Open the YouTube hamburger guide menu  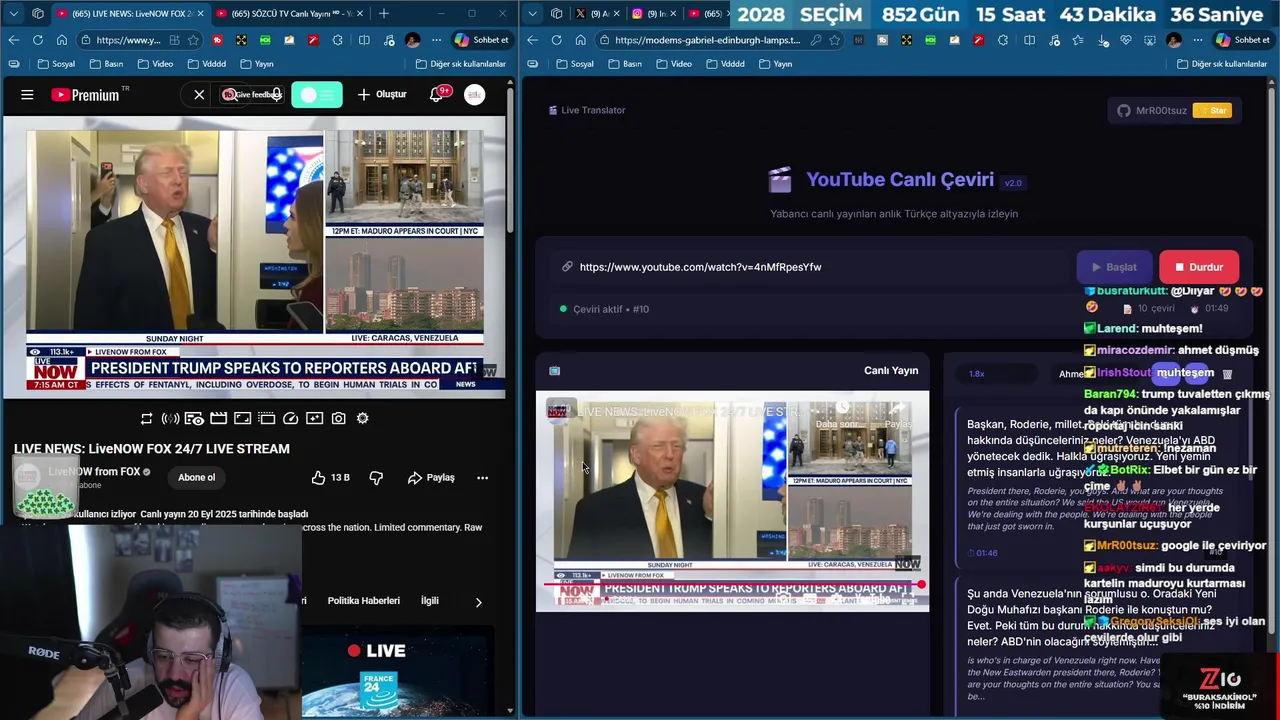point(27,95)
